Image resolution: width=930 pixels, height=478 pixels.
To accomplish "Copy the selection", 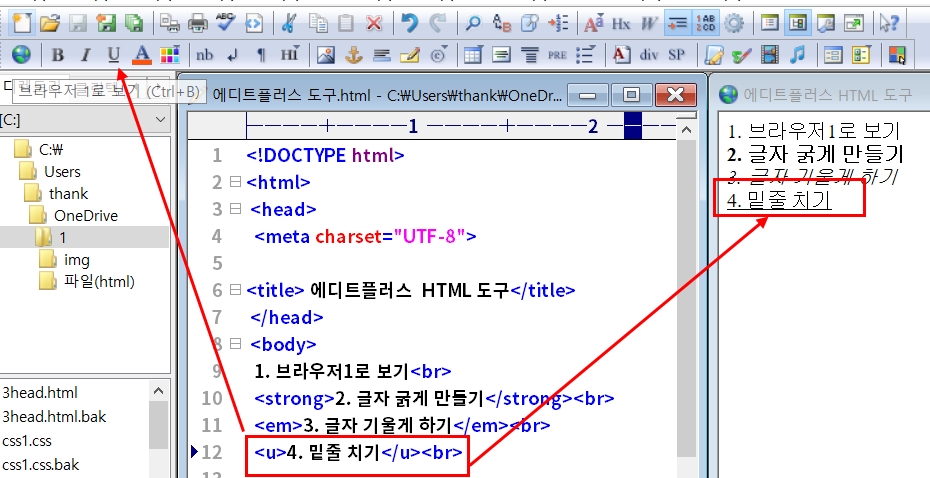I will click(x=319, y=23).
